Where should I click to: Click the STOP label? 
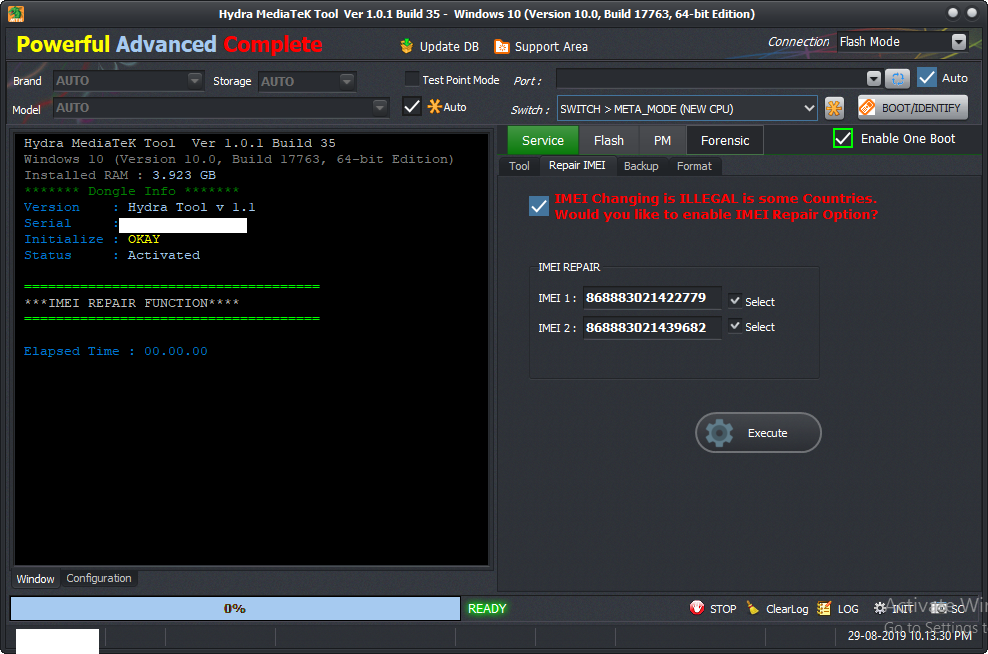pyautogui.click(x=723, y=609)
